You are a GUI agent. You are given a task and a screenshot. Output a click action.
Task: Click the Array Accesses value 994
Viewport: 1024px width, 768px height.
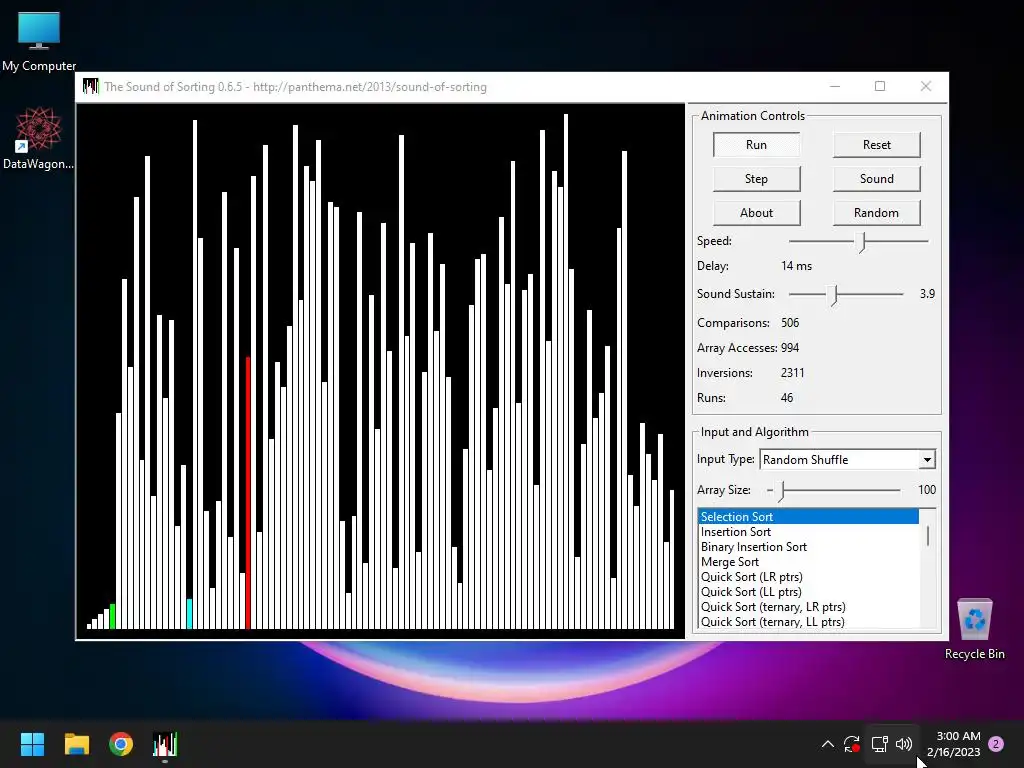[790, 347]
